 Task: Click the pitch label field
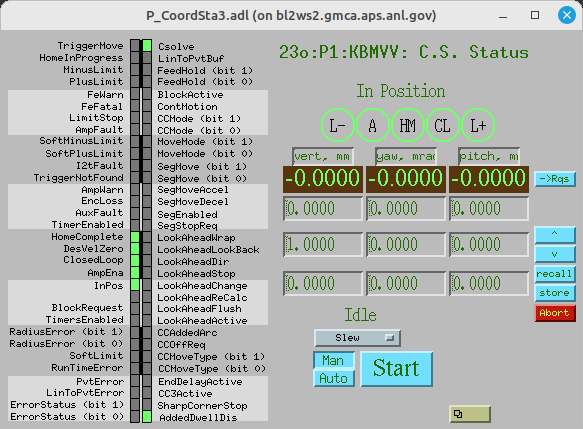coord(489,156)
